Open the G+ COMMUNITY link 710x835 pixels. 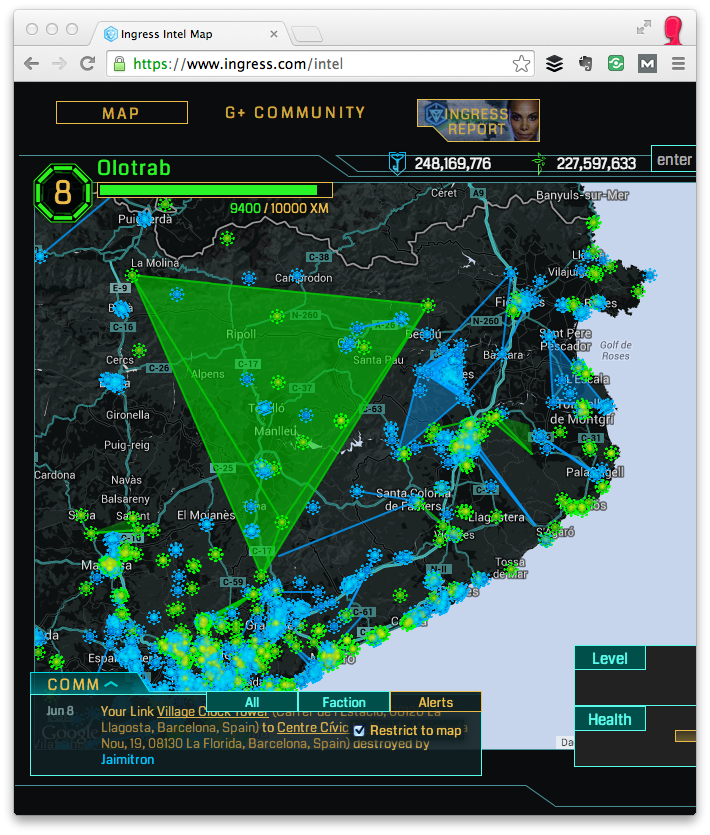pyautogui.click(x=295, y=113)
